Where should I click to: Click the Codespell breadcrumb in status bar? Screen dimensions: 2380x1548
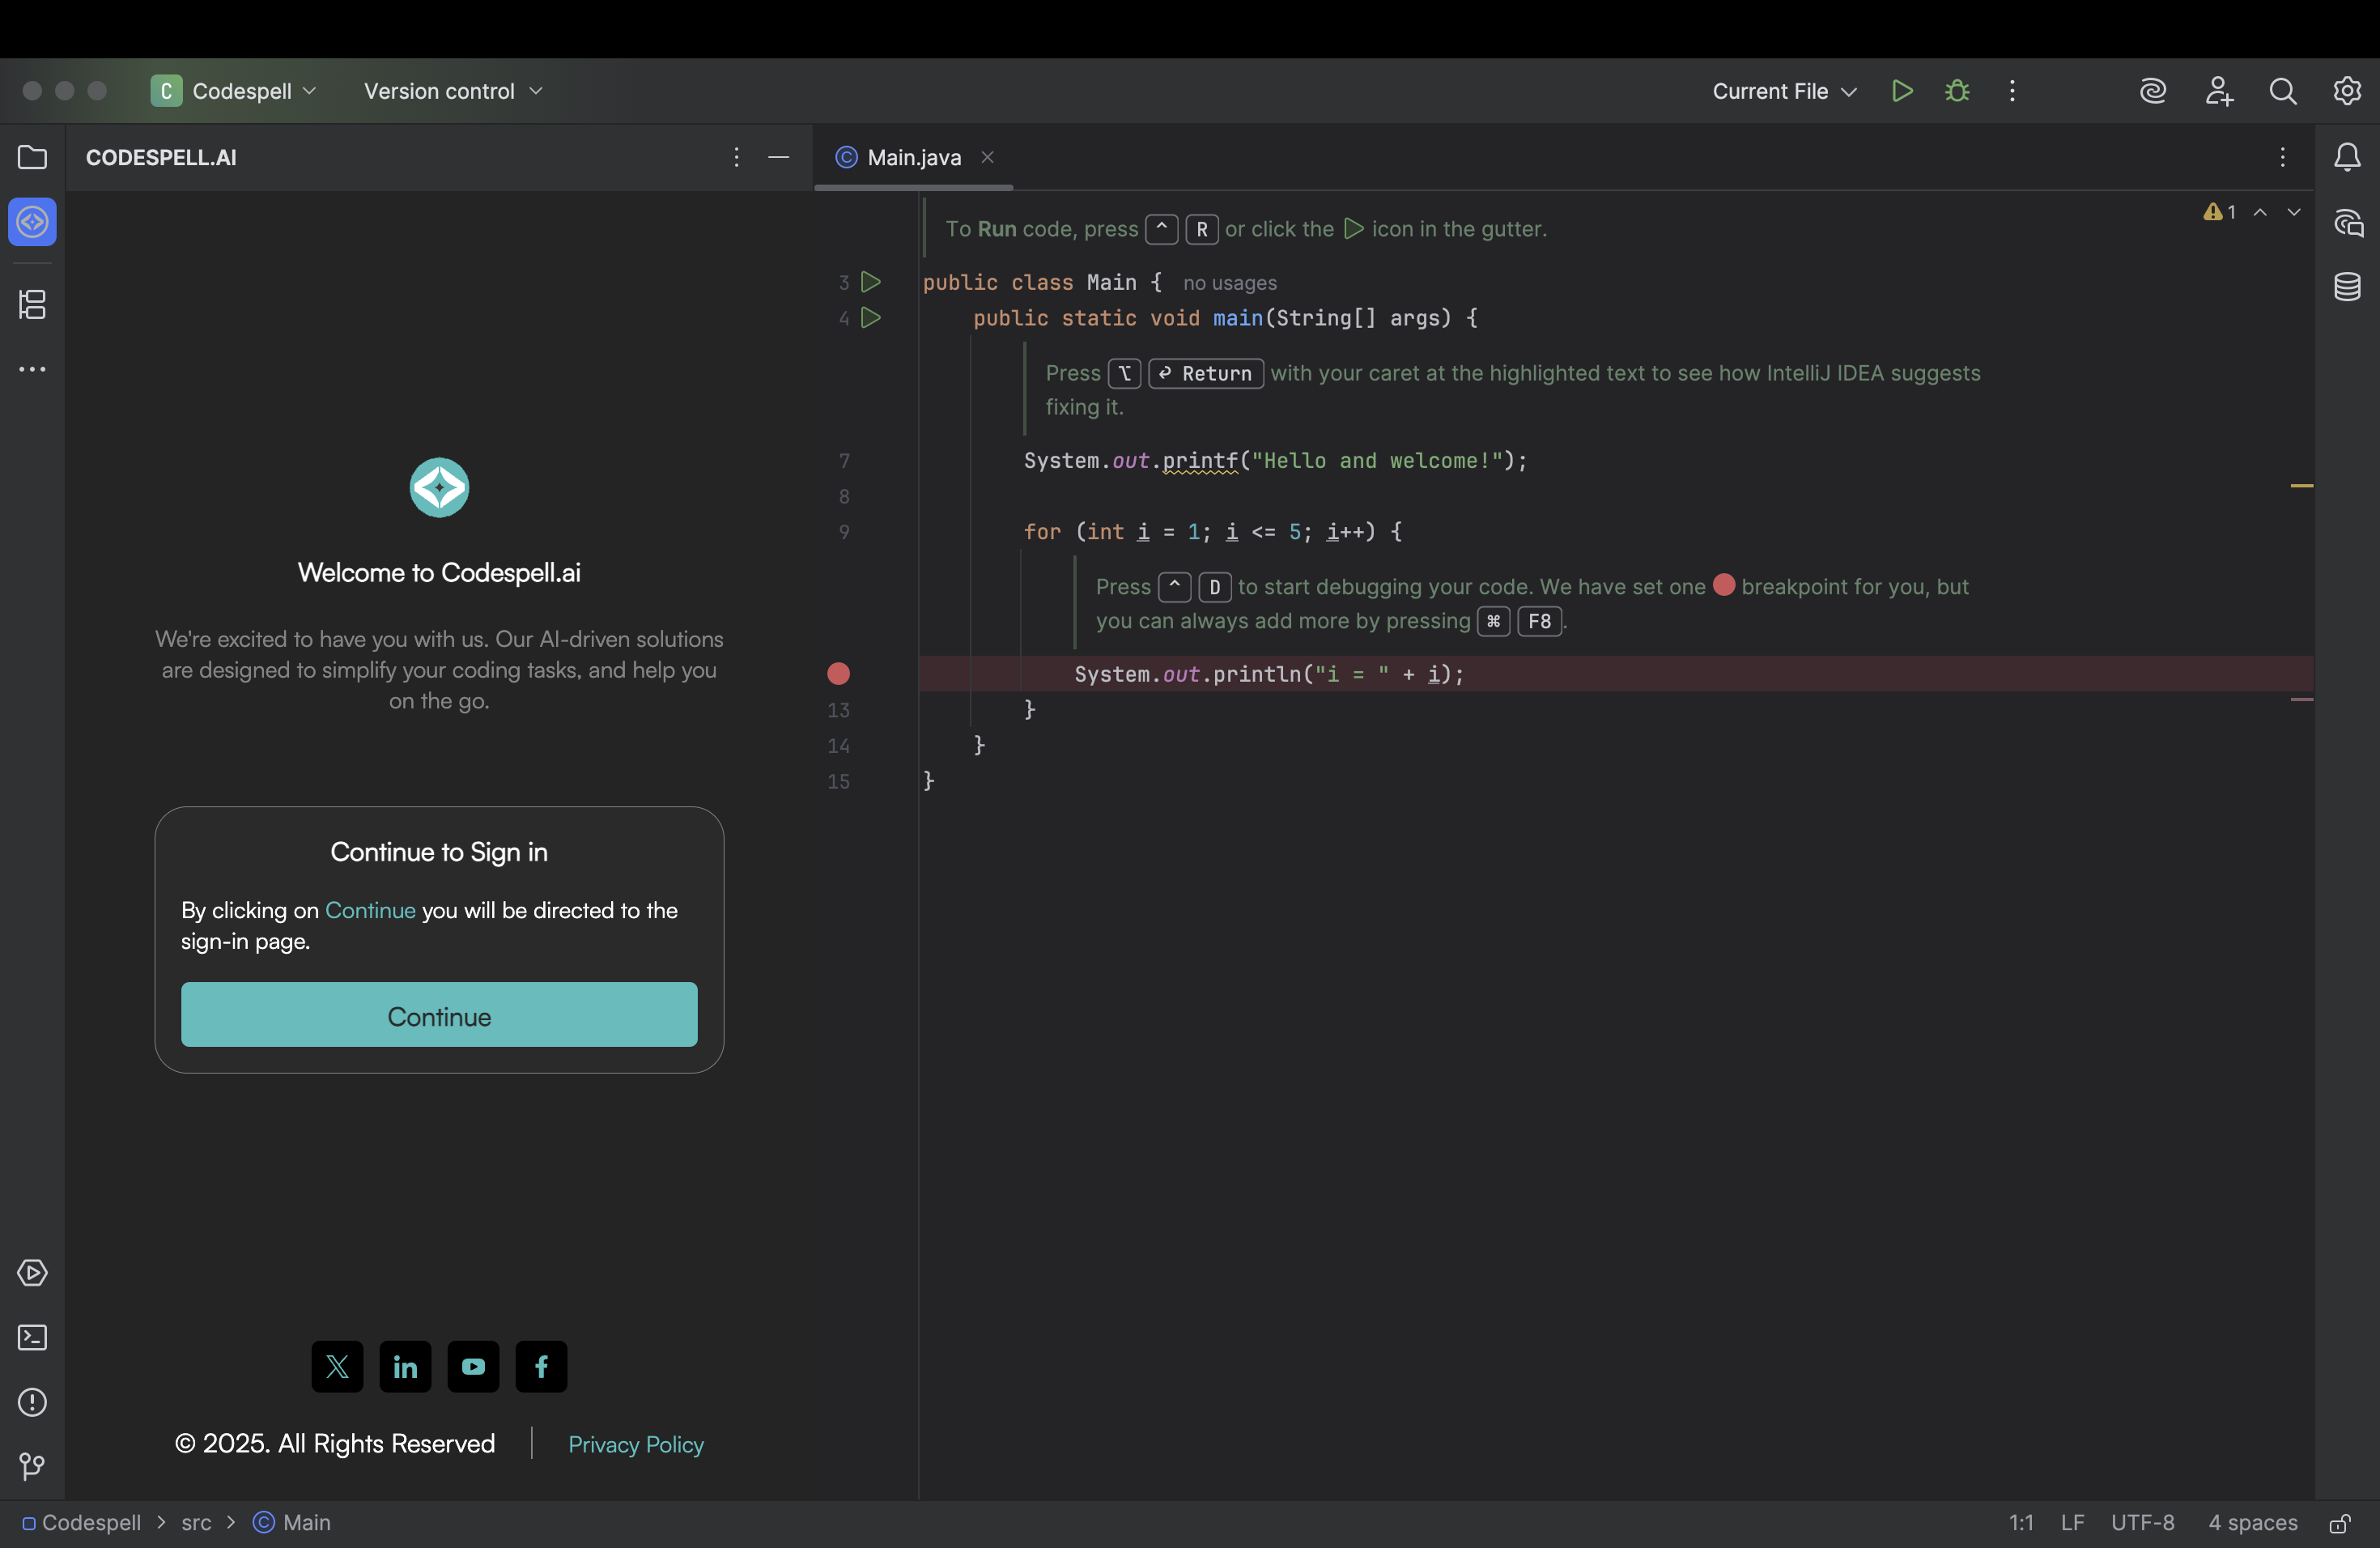point(81,1523)
